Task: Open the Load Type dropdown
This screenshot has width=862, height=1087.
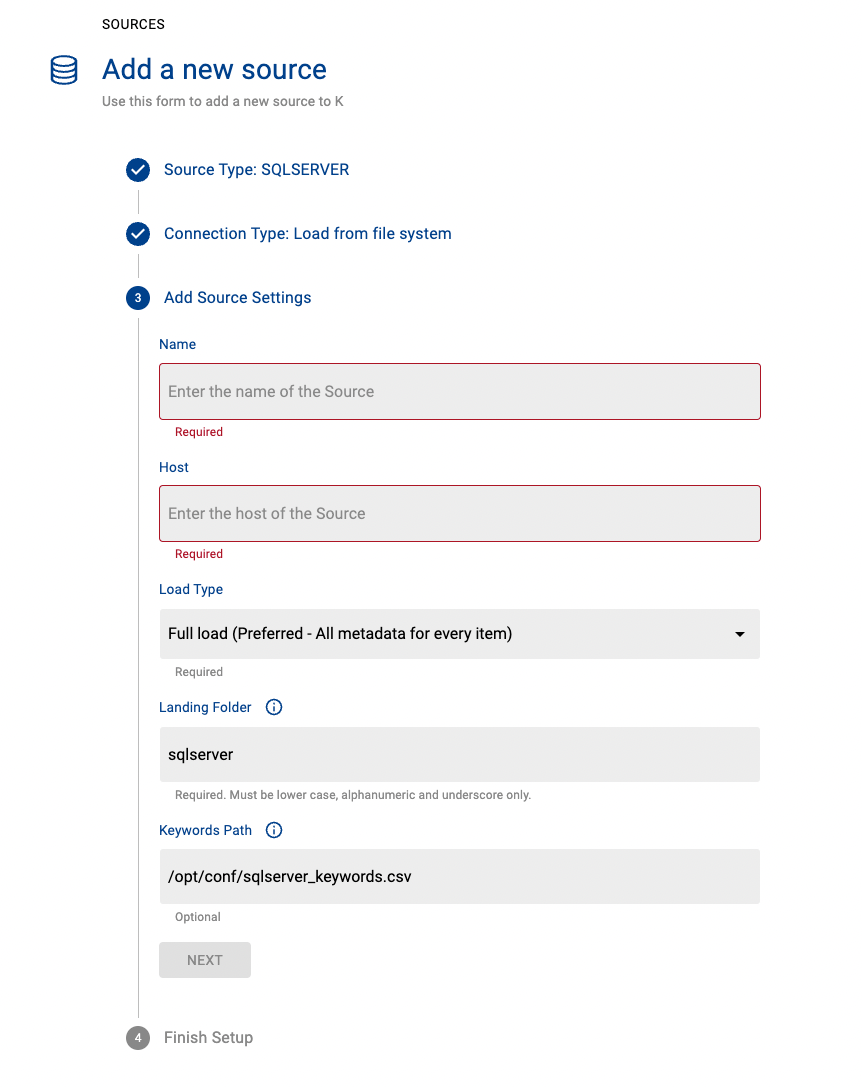Action: click(x=459, y=633)
